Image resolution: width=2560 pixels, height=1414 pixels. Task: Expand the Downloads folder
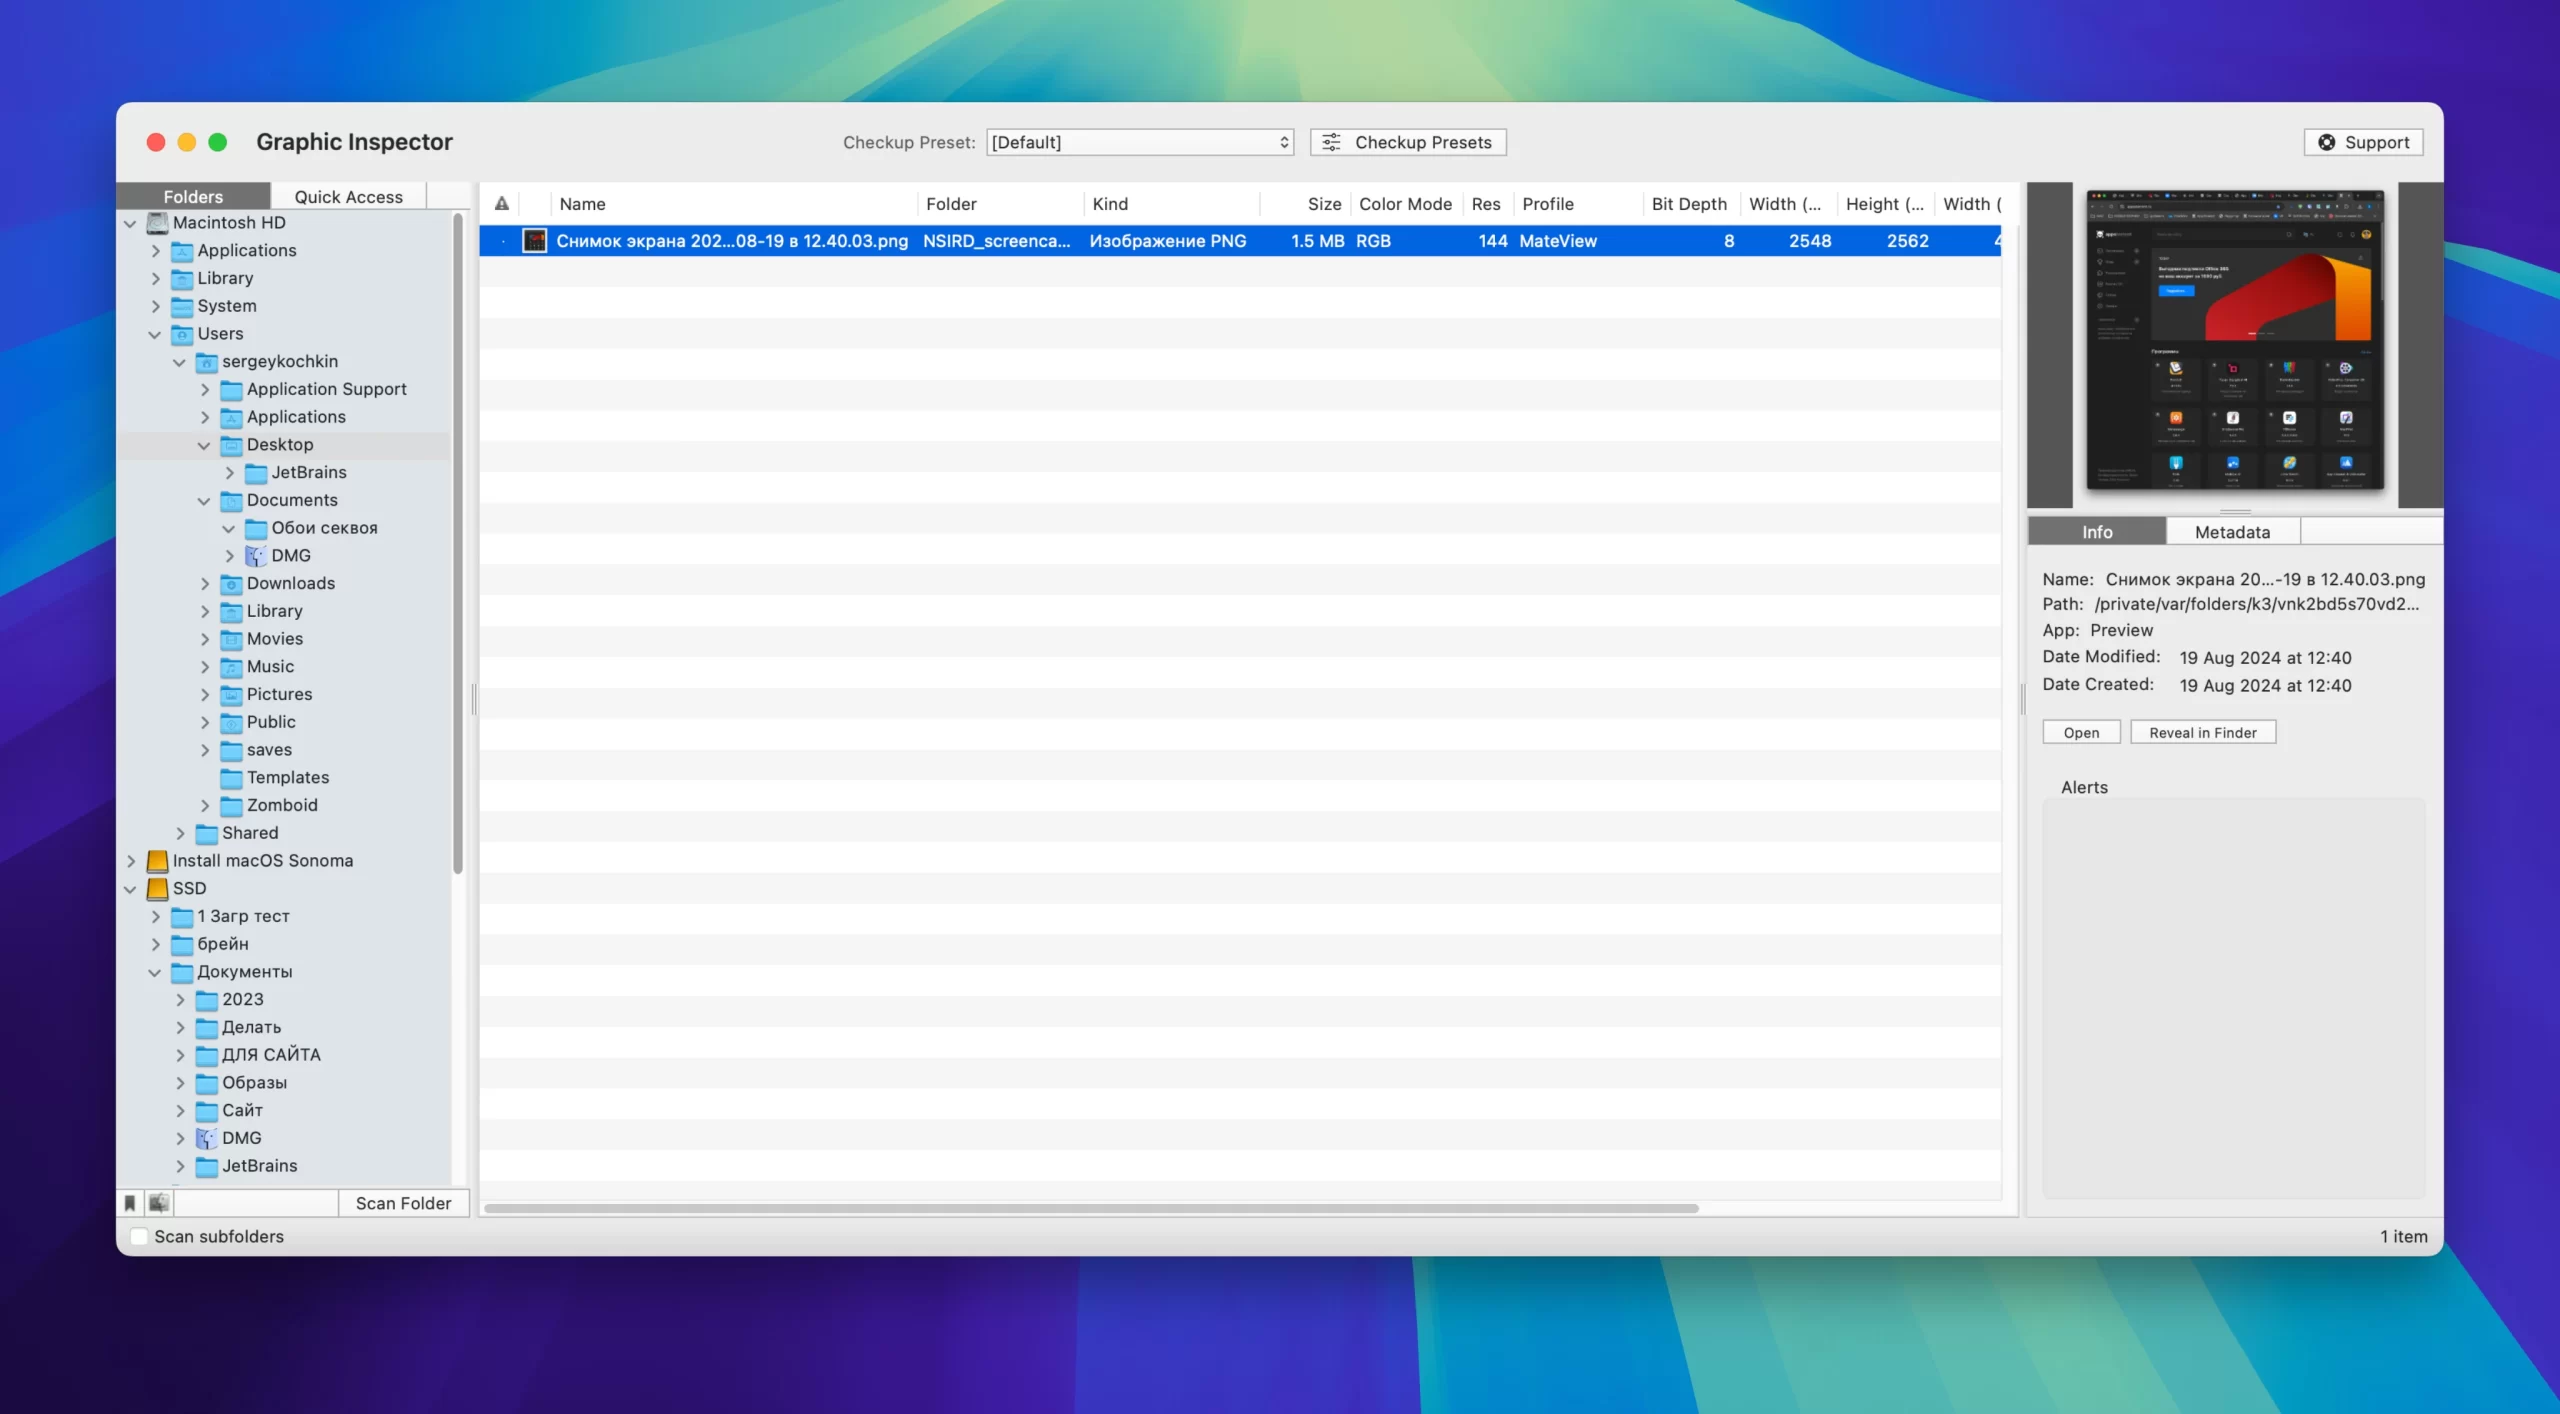[x=204, y=583]
